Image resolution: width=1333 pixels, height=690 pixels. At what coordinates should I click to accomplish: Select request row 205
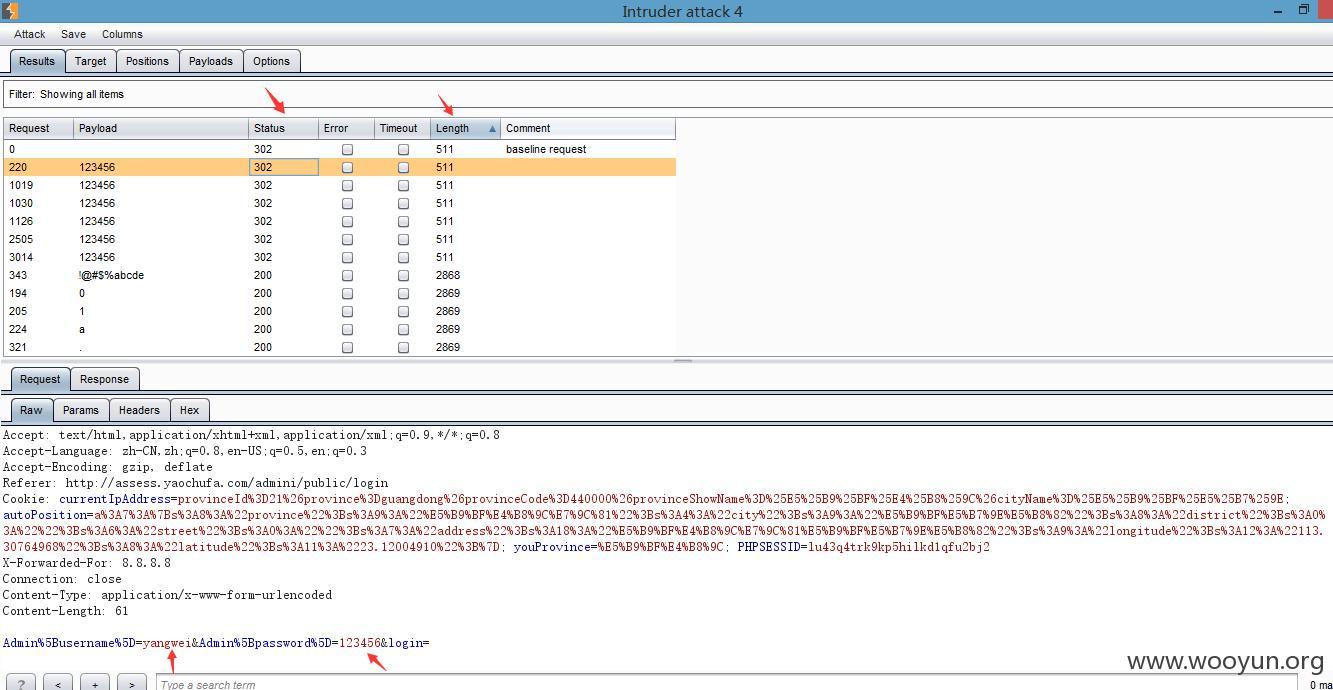[x=339, y=311]
